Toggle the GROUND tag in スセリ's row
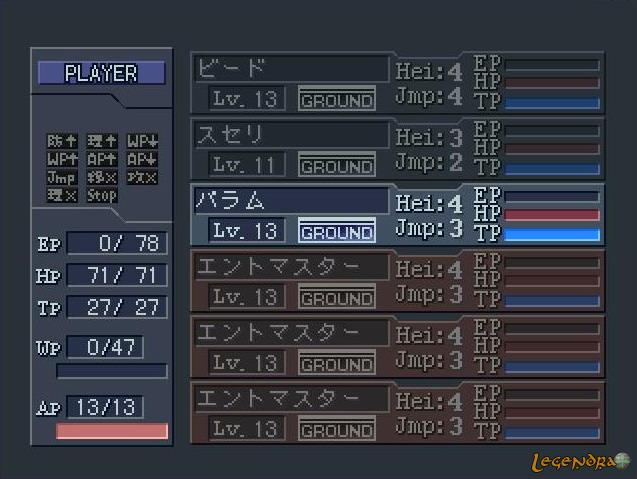Viewport: 637px width, 479px height. pyautogui.click(x=337, y=165)
